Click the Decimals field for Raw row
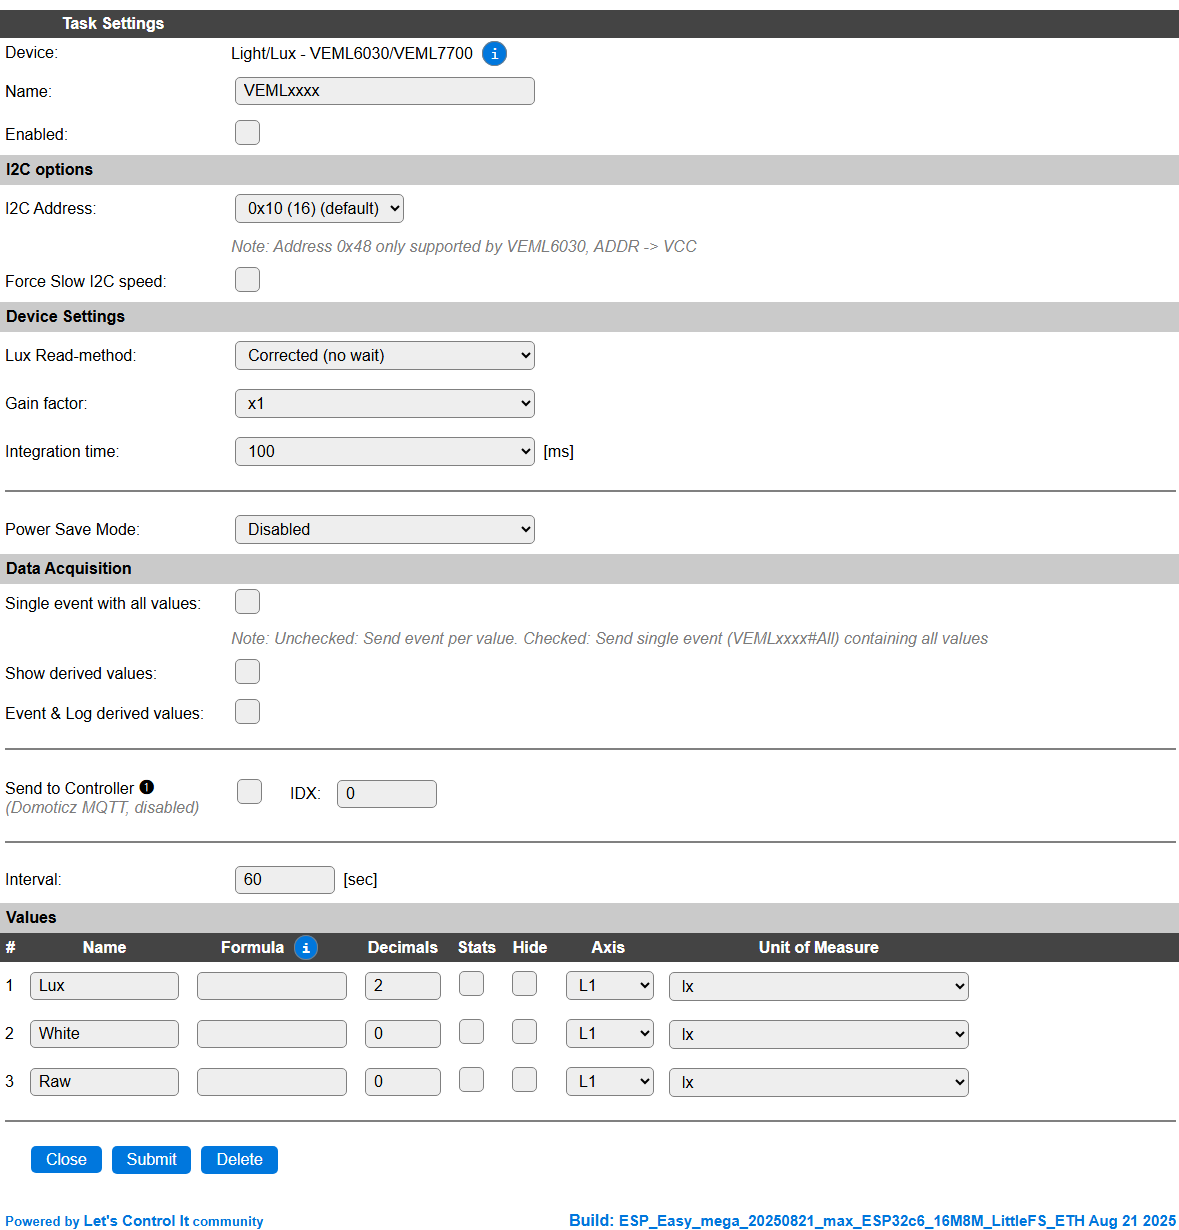1179x1230 pixels. [x=403, y=1082]
